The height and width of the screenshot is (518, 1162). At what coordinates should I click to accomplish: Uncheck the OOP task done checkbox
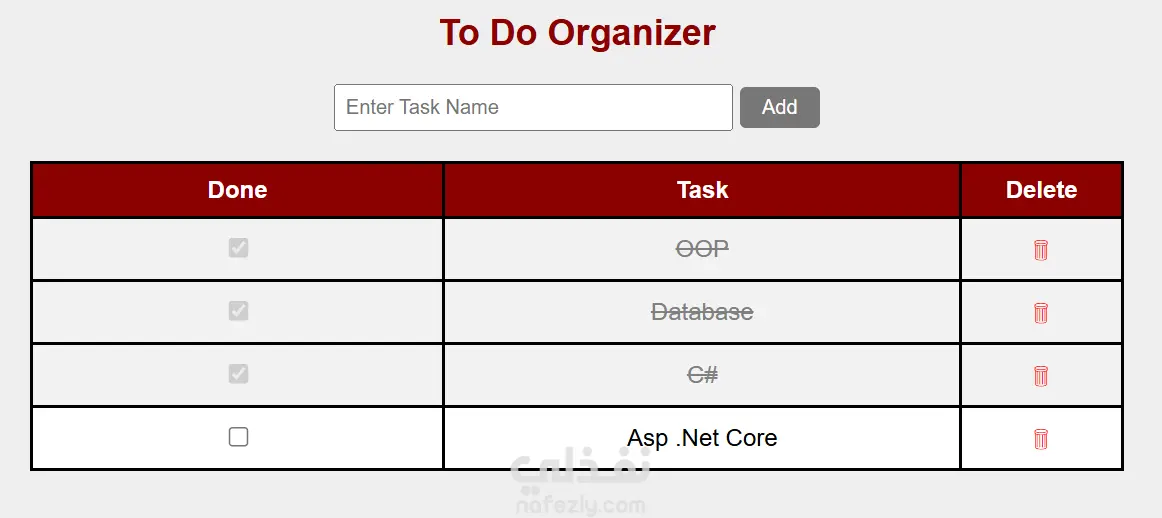(x=238, y=248)
